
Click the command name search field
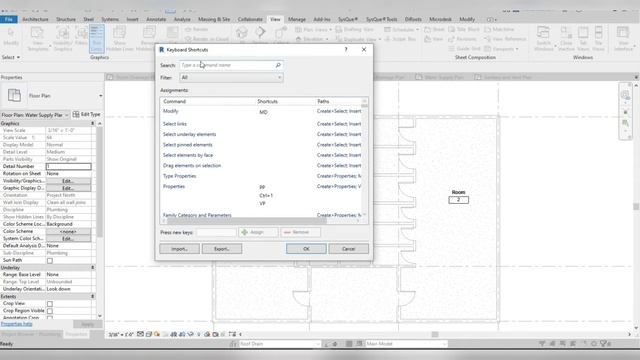[231, 65]
